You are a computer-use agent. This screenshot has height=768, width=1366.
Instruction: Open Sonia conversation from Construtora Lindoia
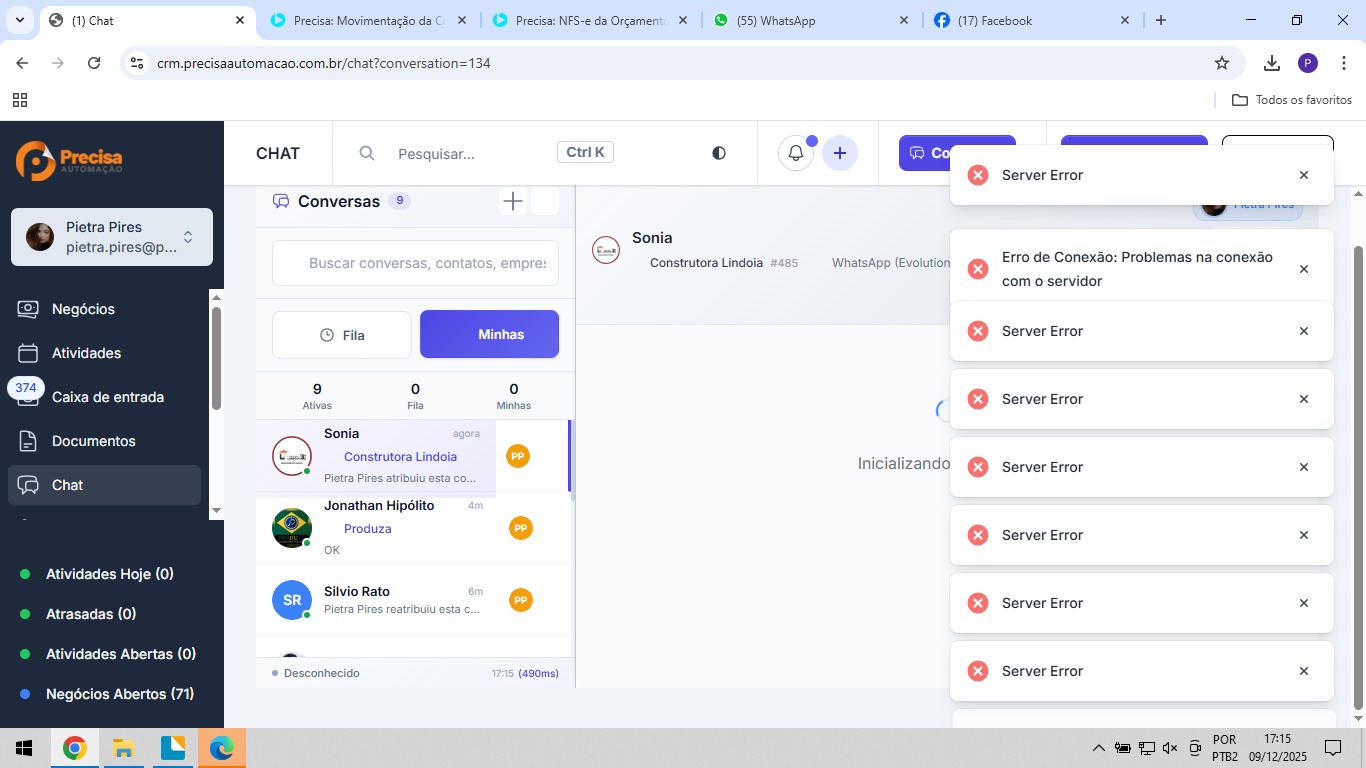pyautogui.click(x=400, y=457)
